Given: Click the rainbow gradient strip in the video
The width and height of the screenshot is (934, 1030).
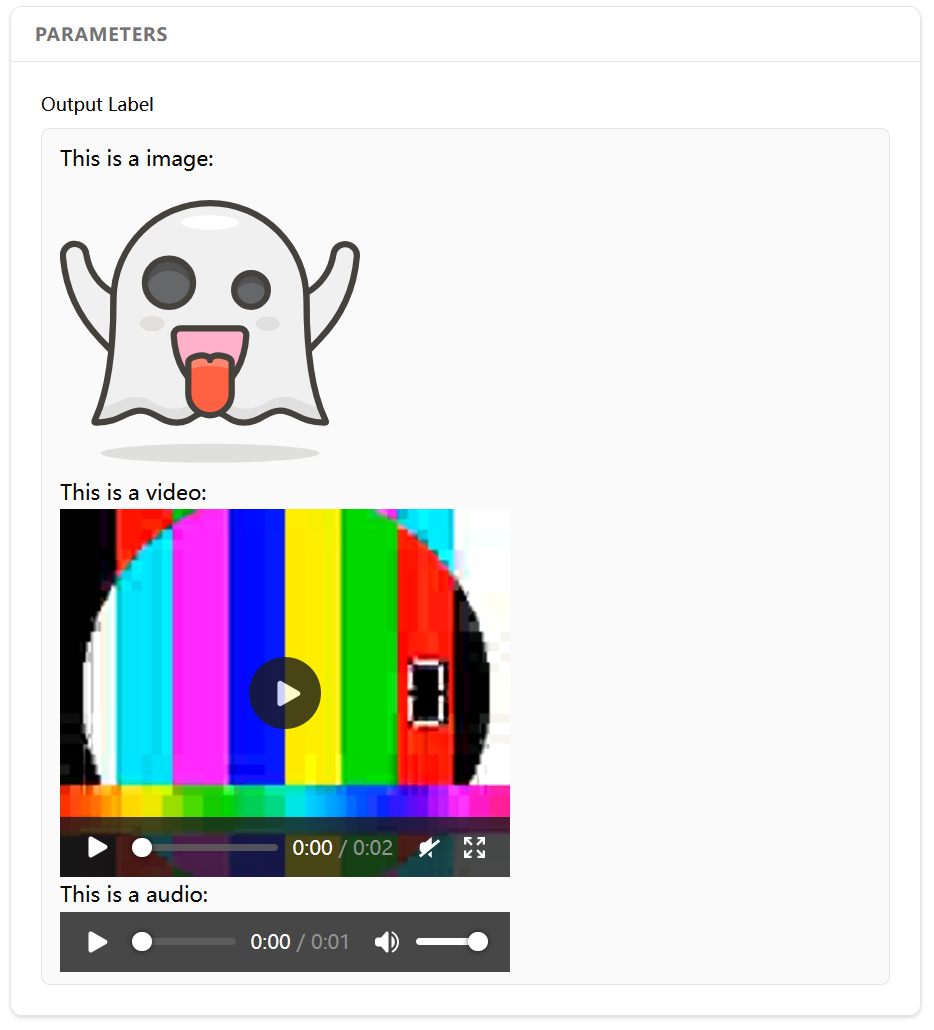Looking at the screenshot, I should (x=285, y=801).
